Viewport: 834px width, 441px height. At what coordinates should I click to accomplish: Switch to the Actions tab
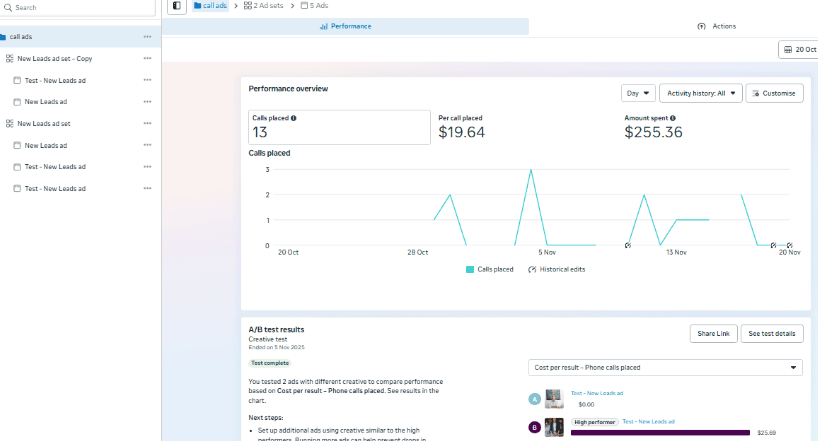[x=716, y=26]
